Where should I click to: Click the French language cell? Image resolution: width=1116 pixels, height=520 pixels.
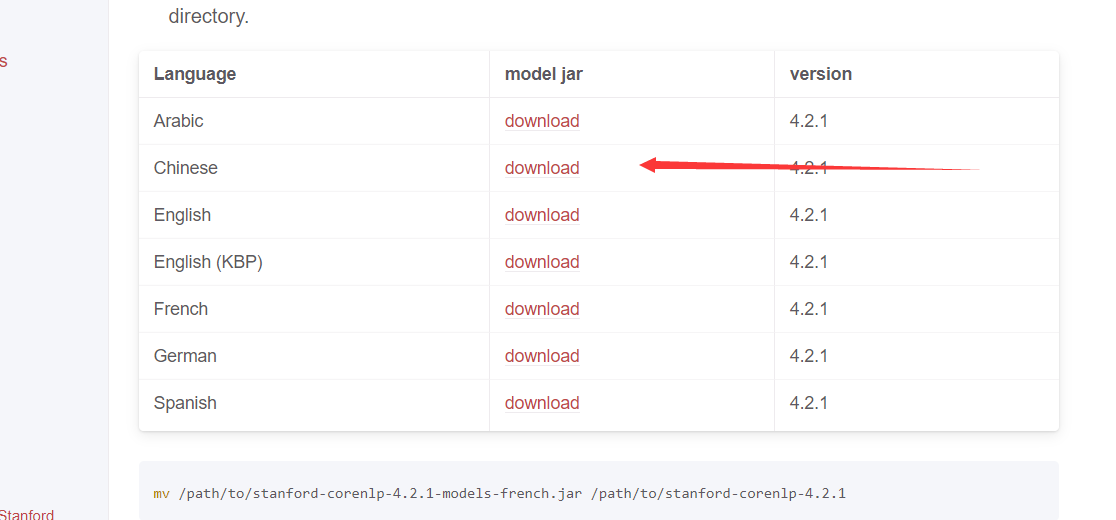click(181, 309)
